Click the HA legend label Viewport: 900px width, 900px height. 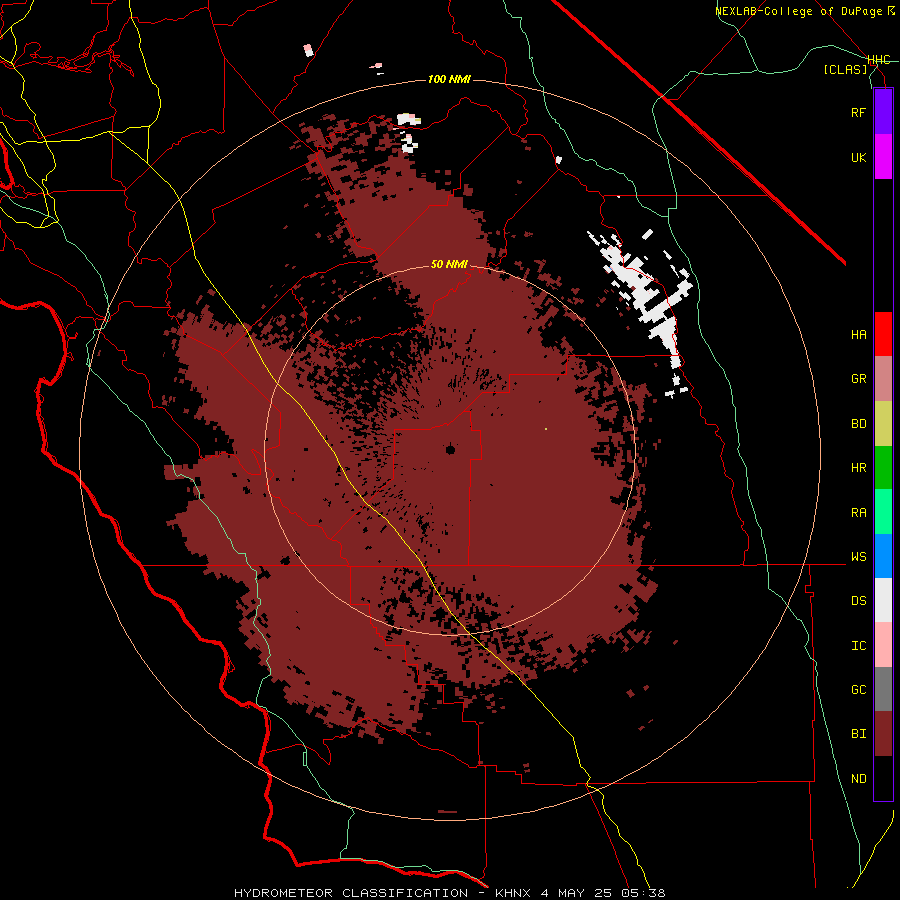point(859,335)
